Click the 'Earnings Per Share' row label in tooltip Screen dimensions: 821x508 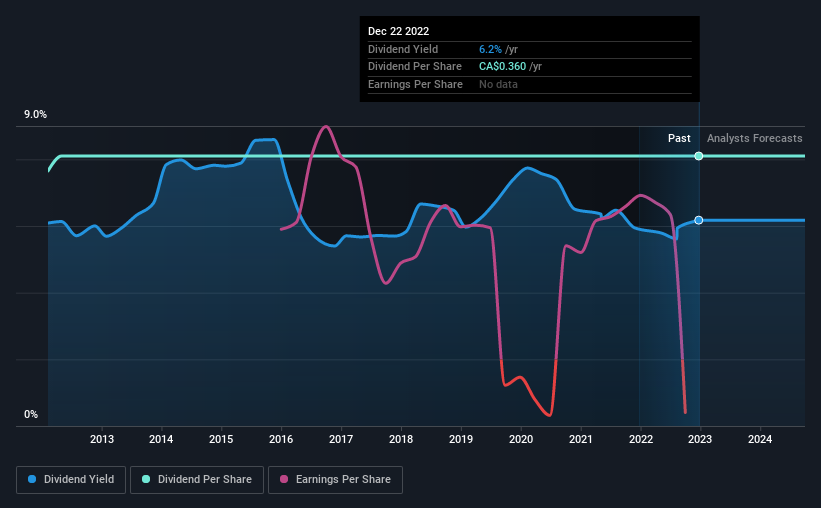pos(415,84)
